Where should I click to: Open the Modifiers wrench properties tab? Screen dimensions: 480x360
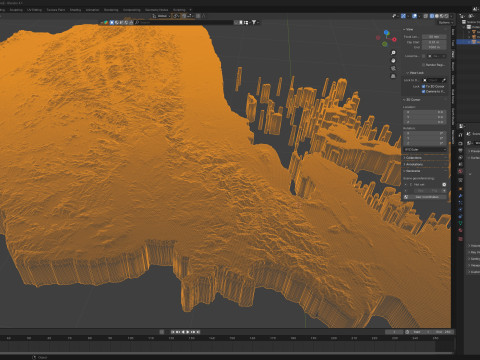point(460,196)
